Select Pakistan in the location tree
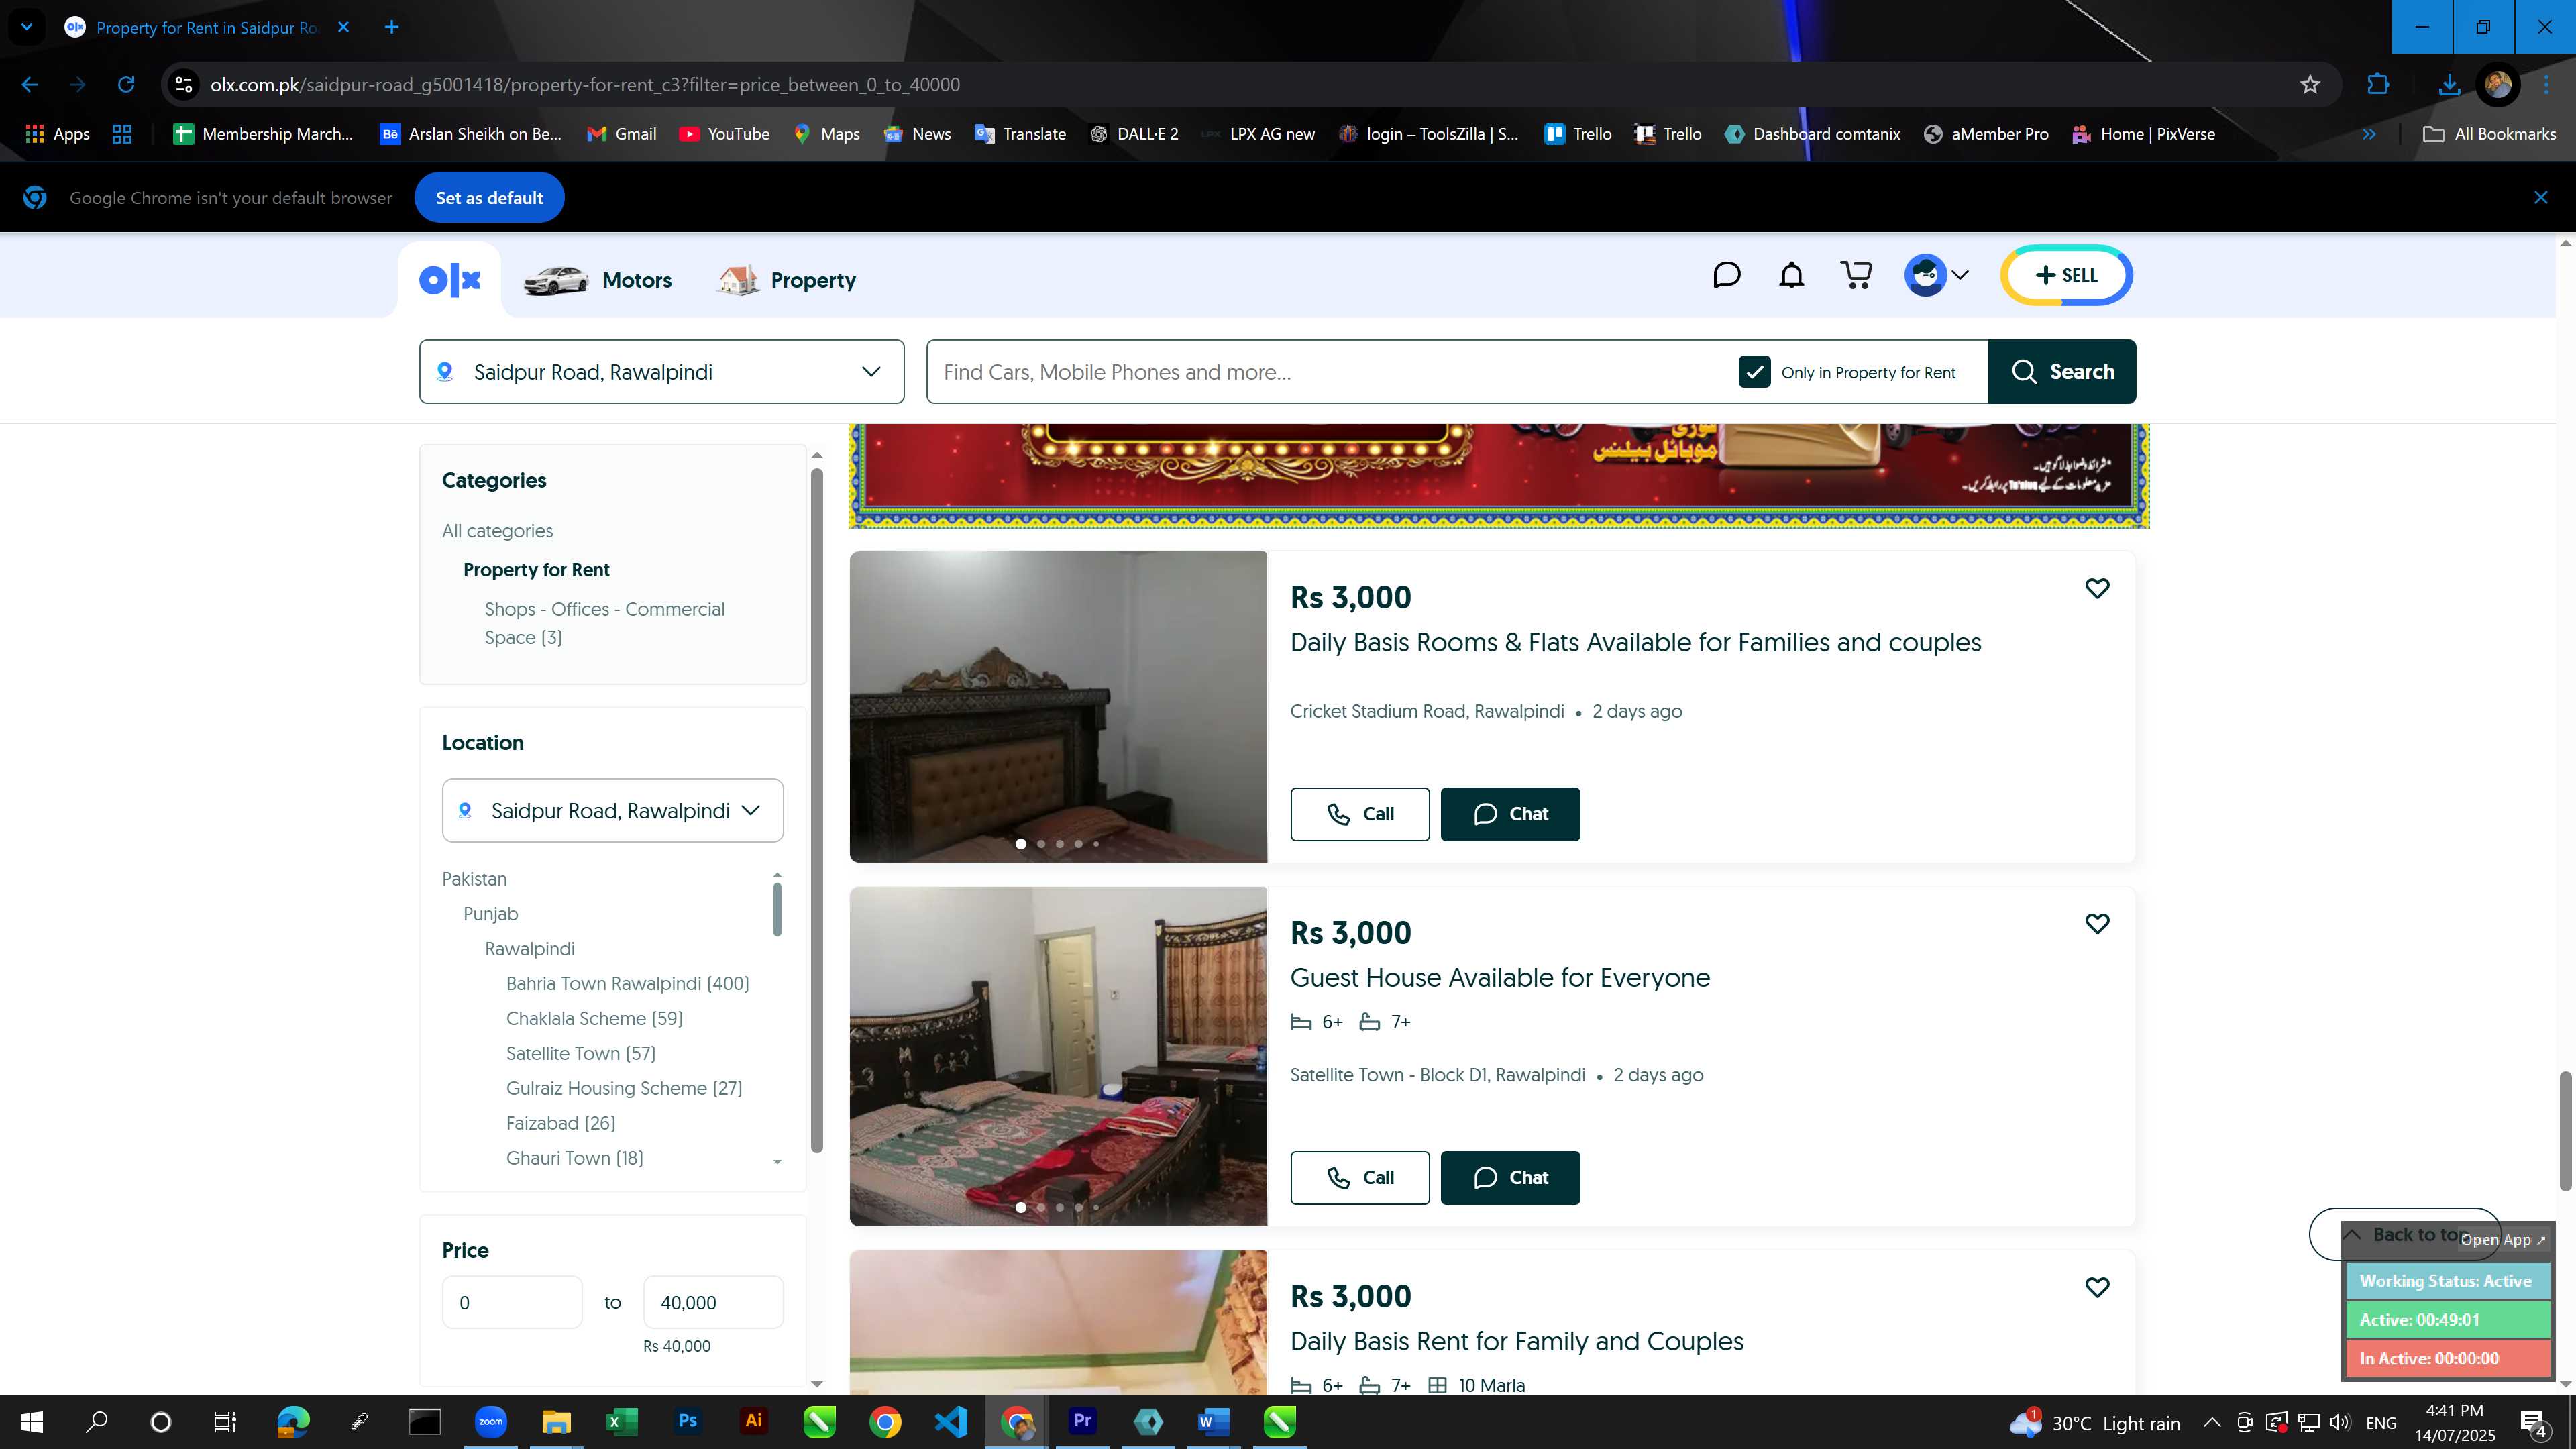Viewport: 2576px width, 1449px height. [474, 879]
